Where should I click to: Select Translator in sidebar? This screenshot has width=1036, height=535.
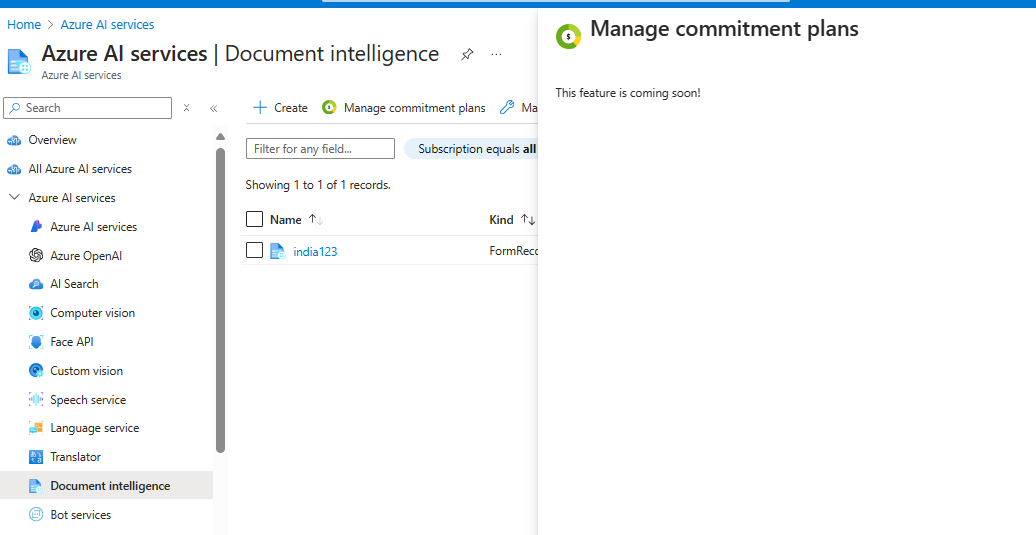pos(75,457)
